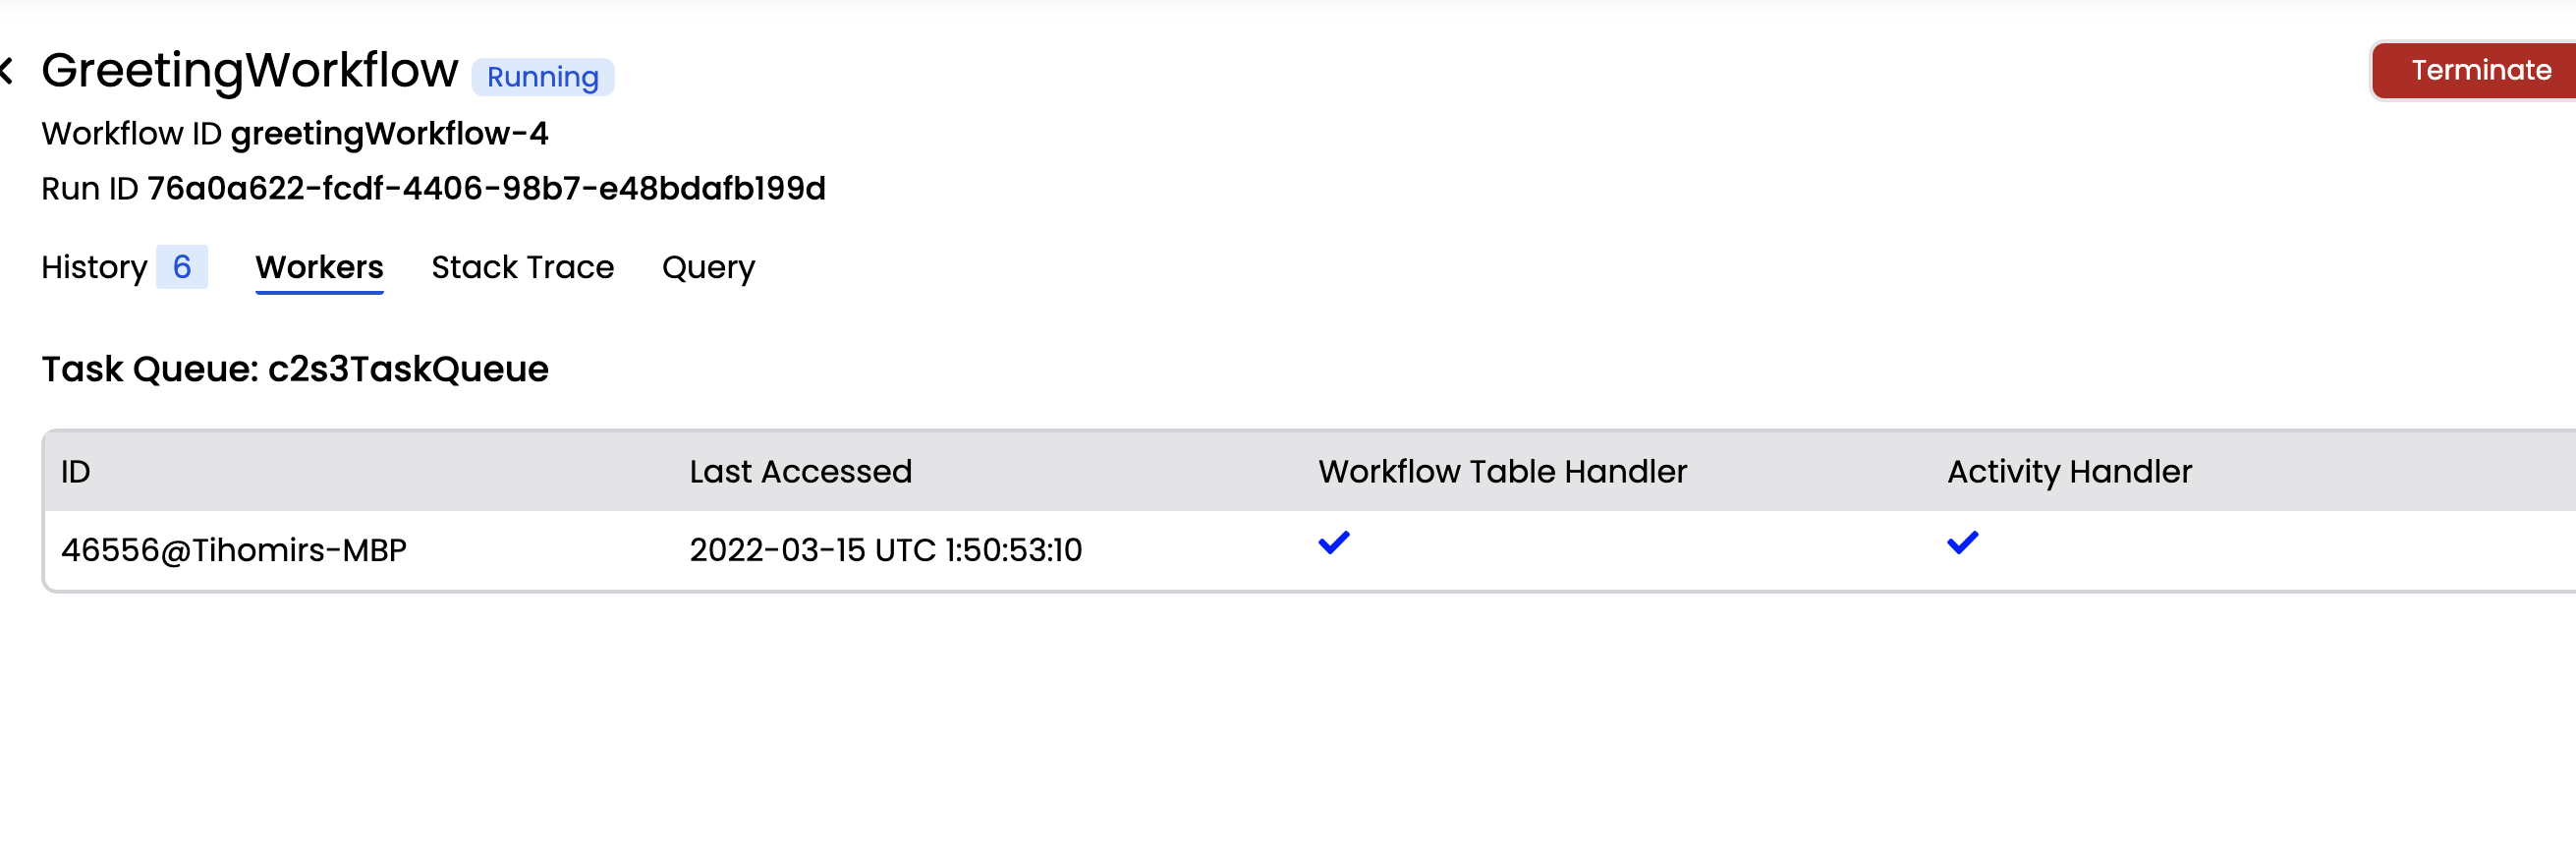Switch to the Query tab

[708, 267]
